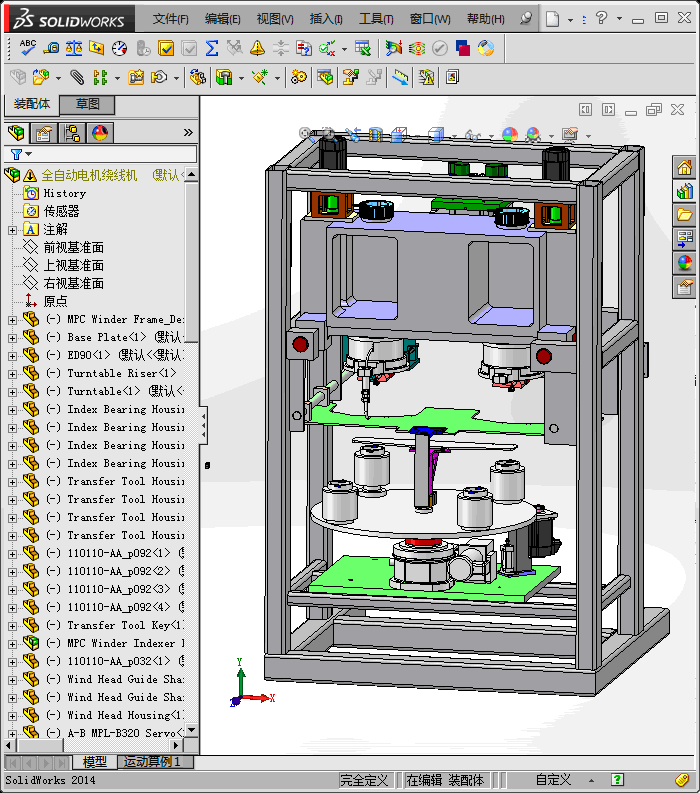Screen dimensions: 700x793
Task: Open the 工具(T) menu
Action: 376,19
